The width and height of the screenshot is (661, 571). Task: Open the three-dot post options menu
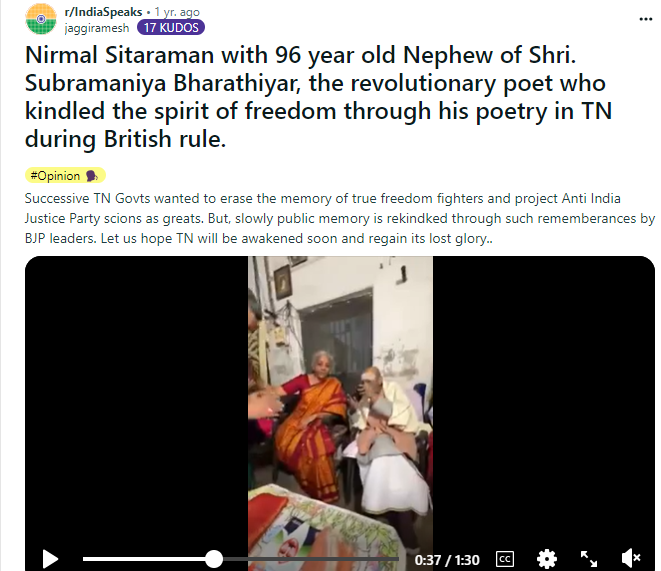(645, 19)
